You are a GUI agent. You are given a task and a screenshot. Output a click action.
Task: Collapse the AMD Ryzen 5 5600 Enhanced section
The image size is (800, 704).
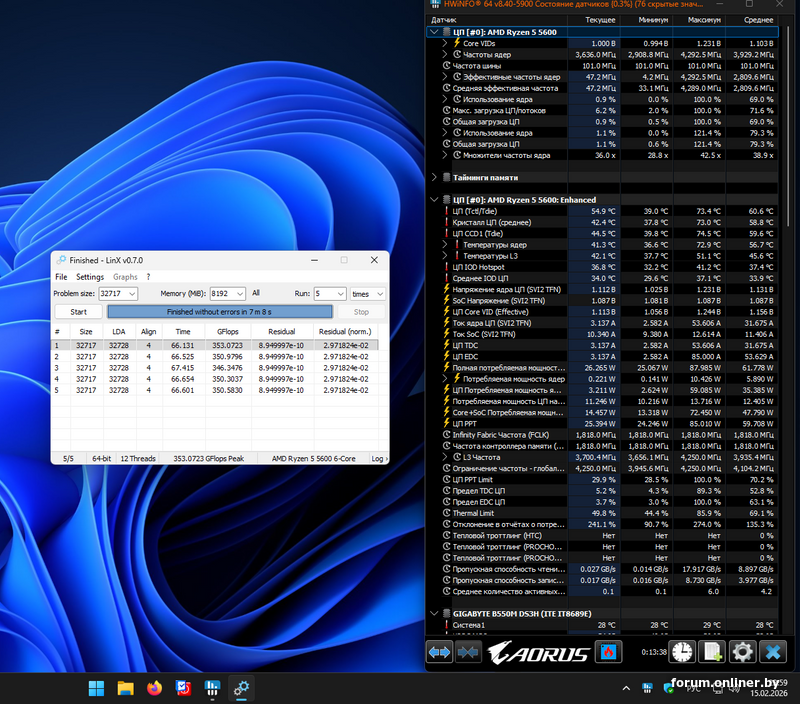coord(434,200)
